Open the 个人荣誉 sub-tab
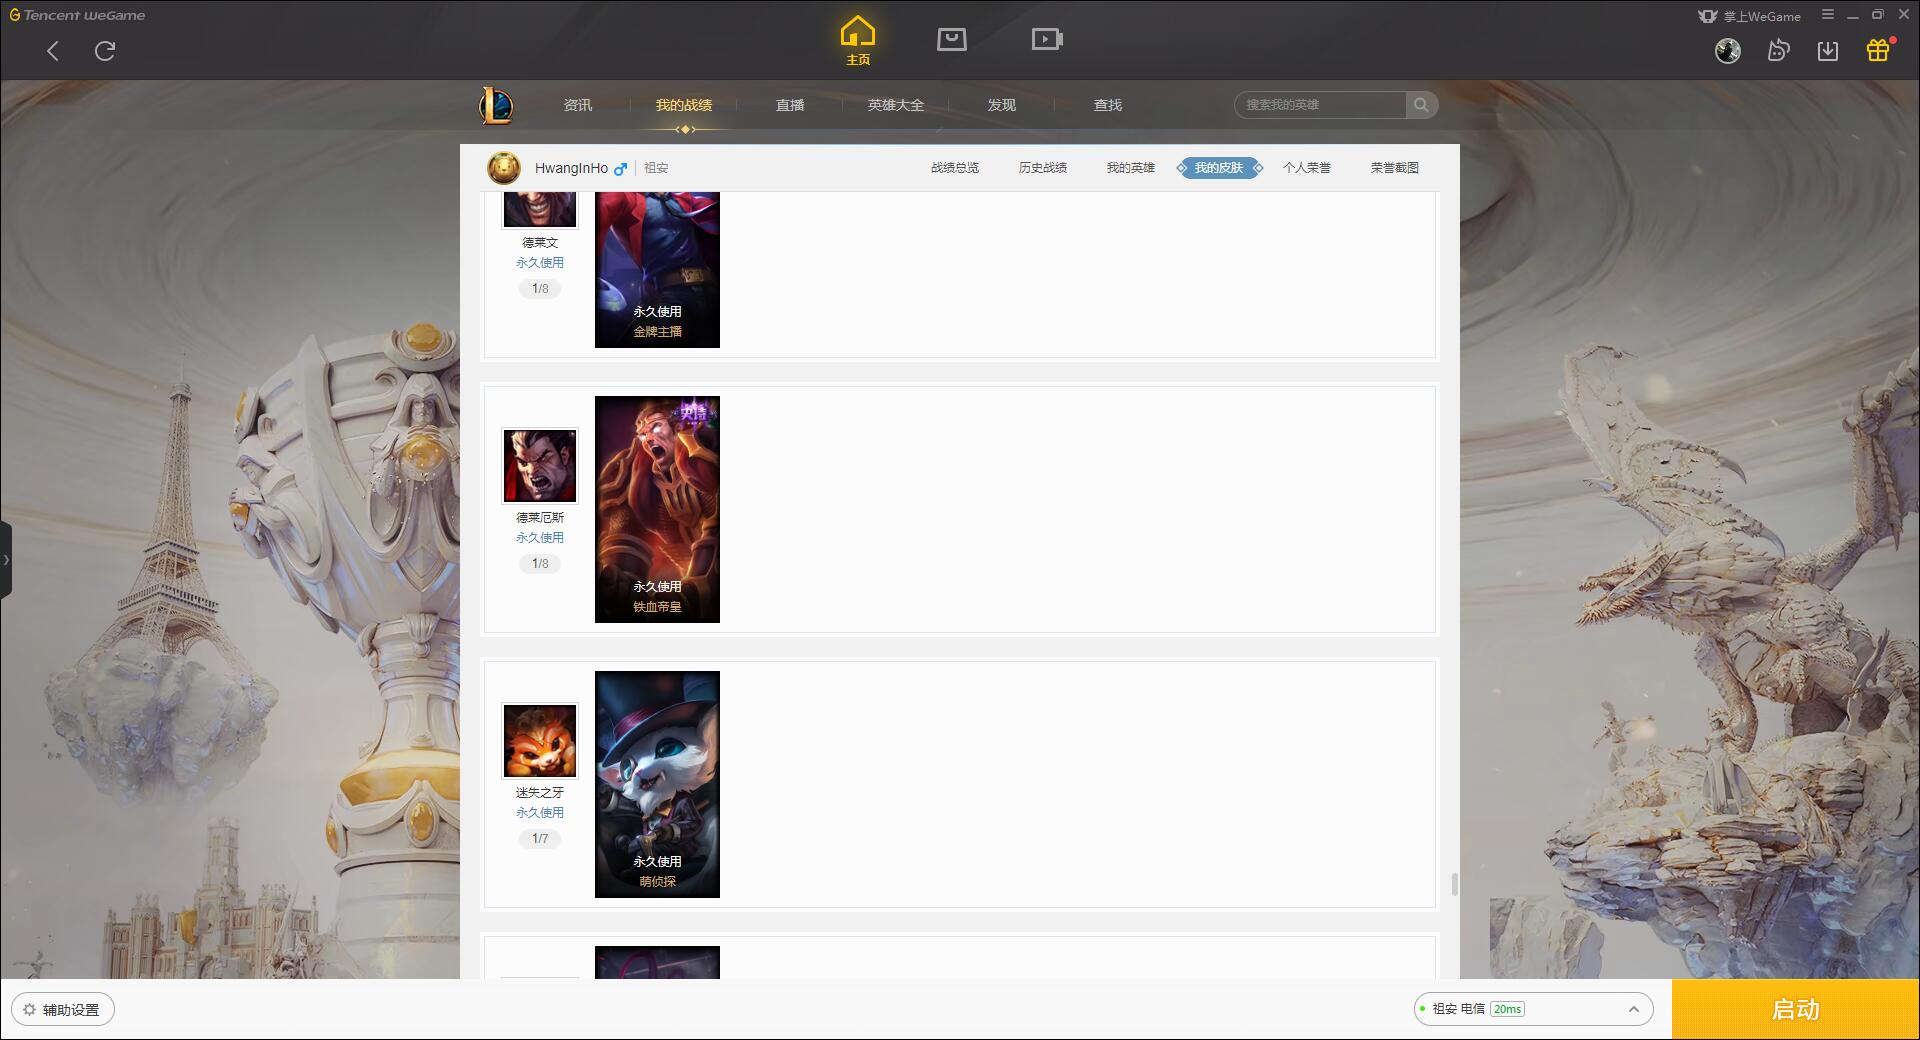 click(x=1307, y=168)
